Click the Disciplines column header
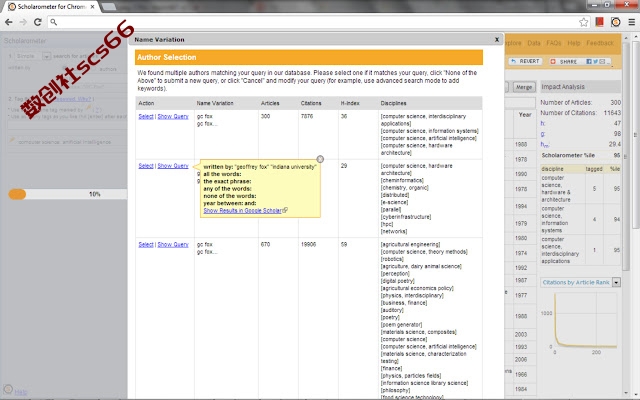This screenshot has width=640, height=400. point(393,103)
